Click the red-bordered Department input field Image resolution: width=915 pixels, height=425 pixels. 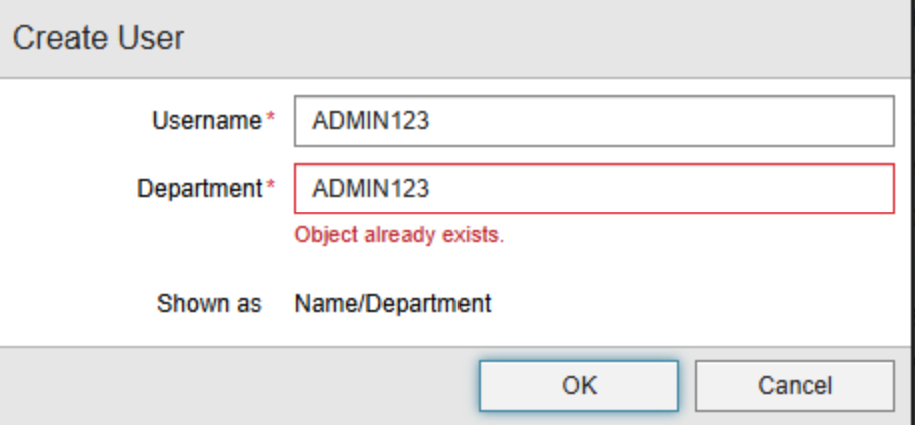593,188
